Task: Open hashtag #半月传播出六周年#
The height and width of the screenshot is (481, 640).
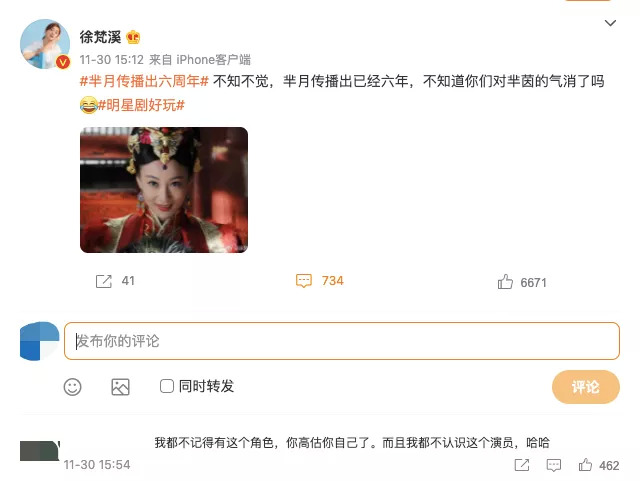Action: (144, 81)
